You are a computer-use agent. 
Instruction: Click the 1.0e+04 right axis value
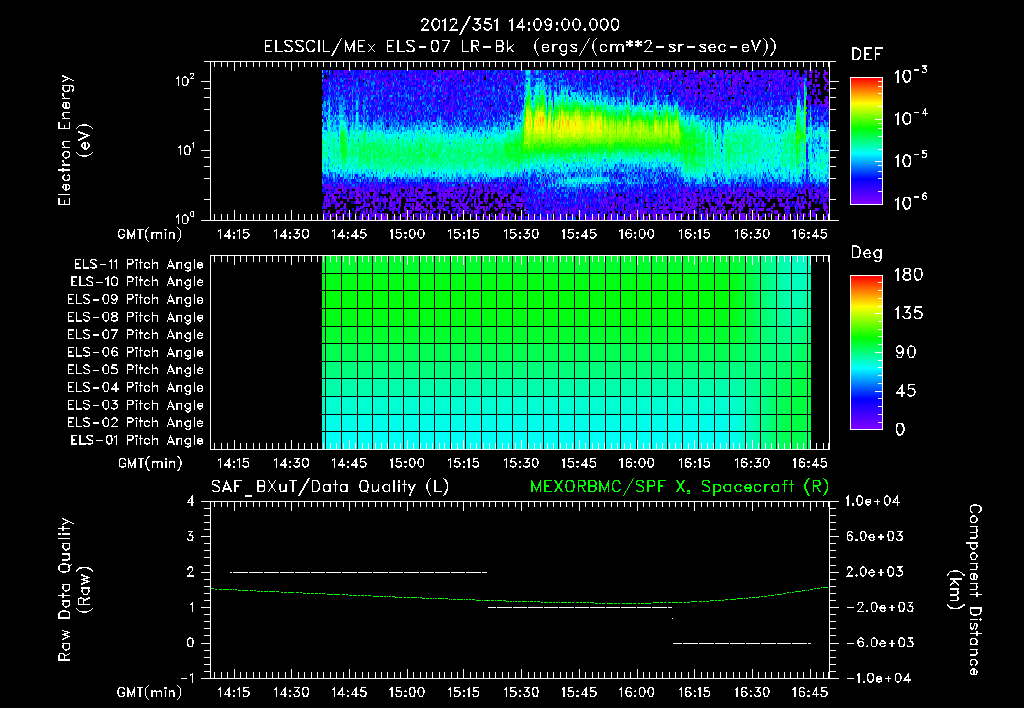[x=872, y=502]
